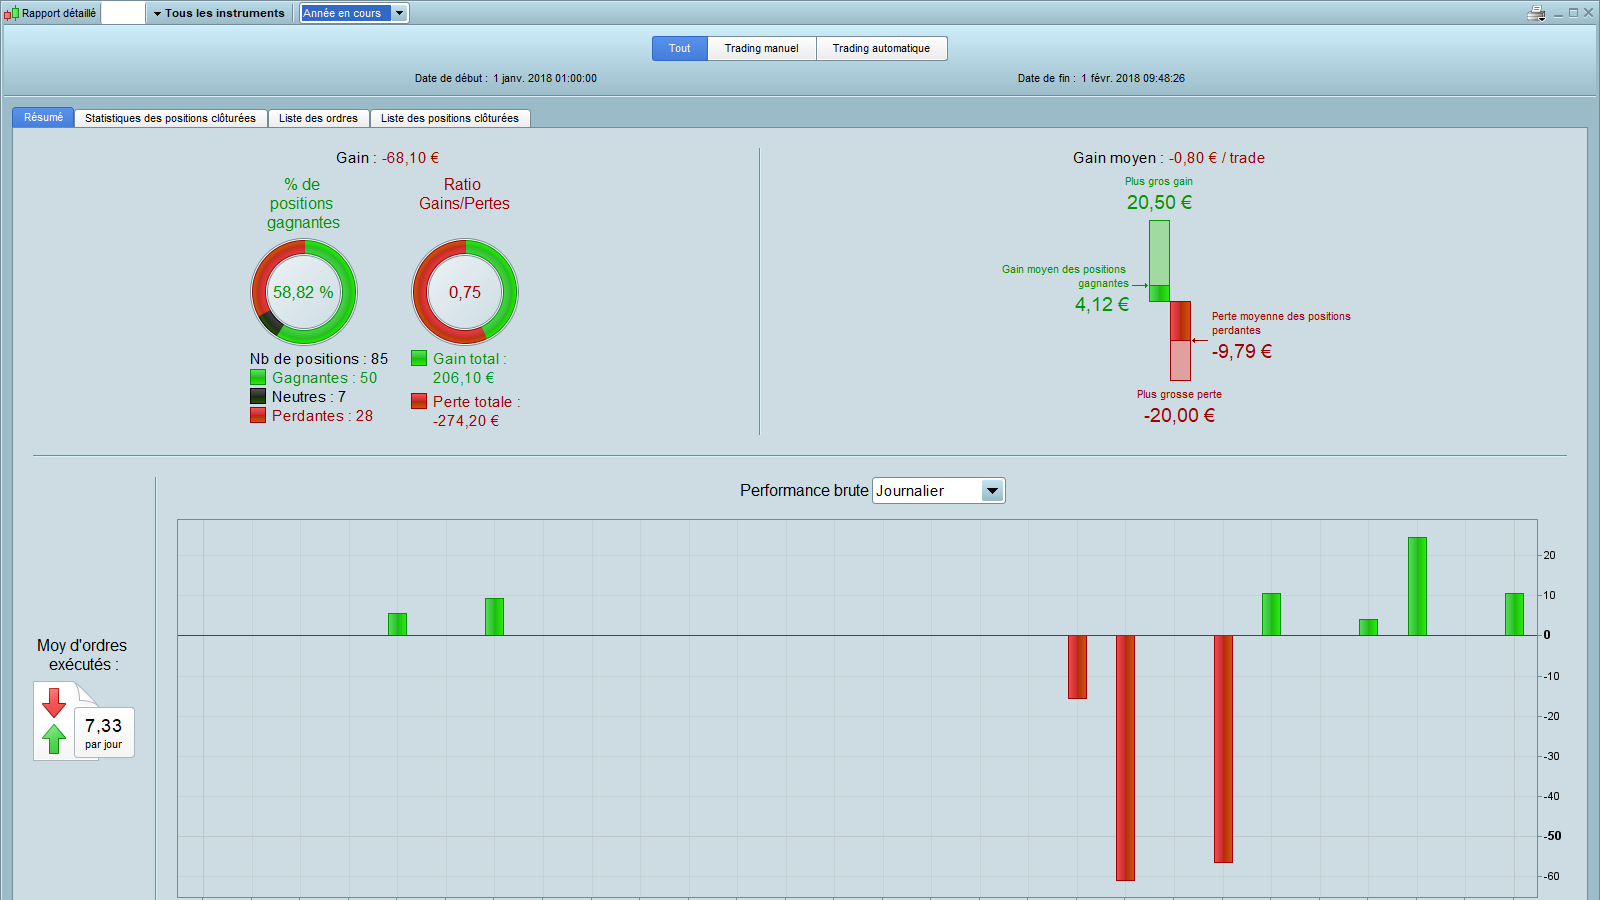Click the "Nb de positions : 85" text
Image resolution: width=1600 pixels, height=900 pixels.
click(319, 359)
